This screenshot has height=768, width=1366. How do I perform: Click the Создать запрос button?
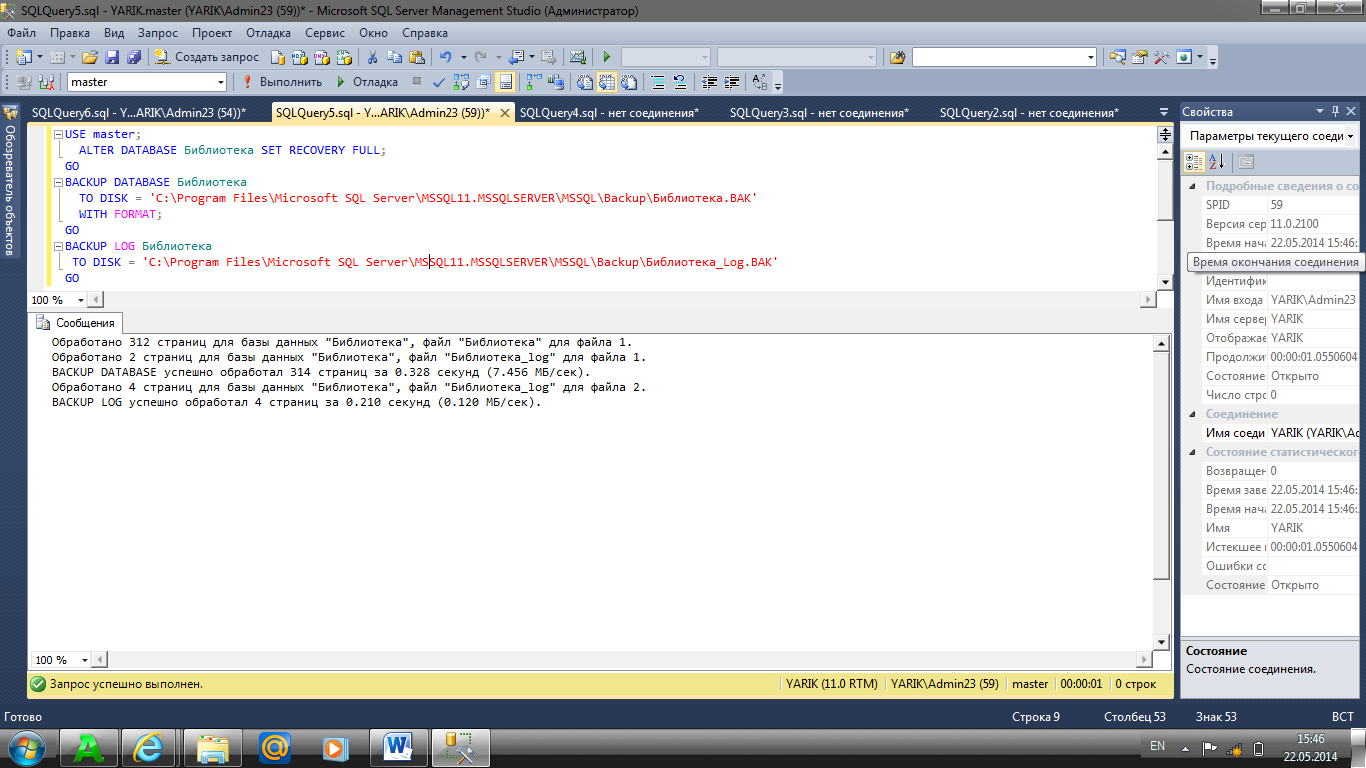(206, 57)
